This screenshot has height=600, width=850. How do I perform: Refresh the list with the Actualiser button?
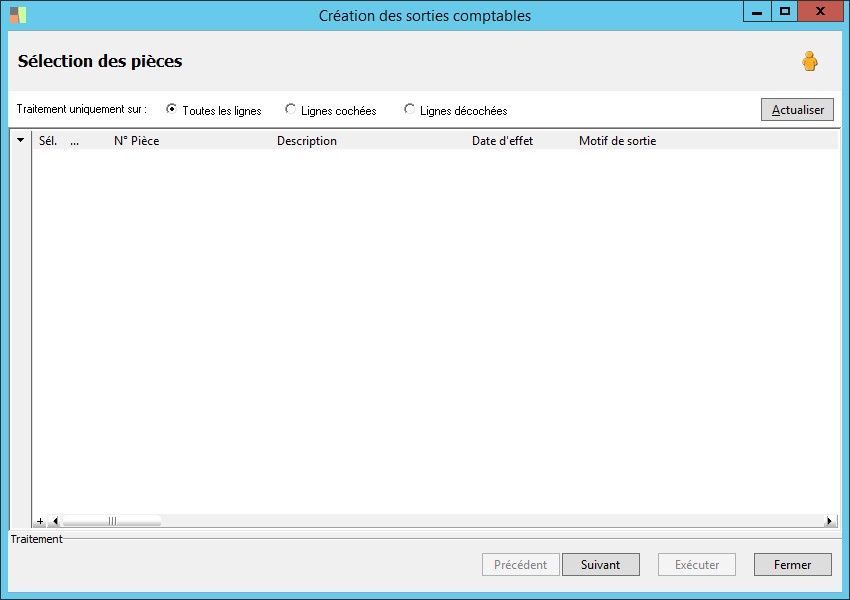coord(797,109)
